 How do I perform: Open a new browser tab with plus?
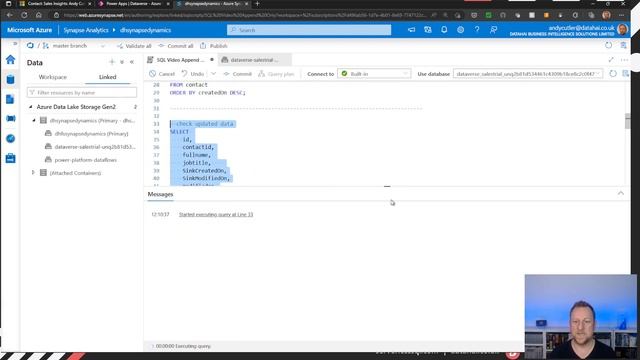click(257, 4)
